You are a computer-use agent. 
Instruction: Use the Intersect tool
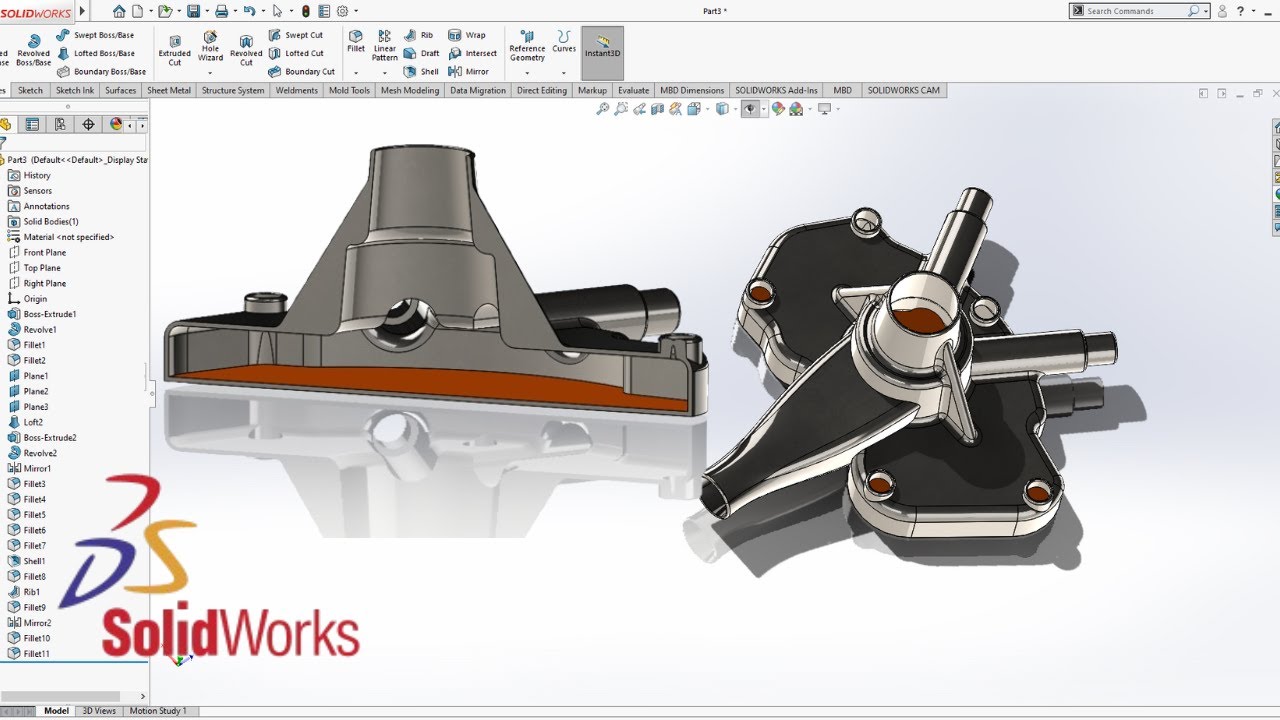[x=472, y=53]
